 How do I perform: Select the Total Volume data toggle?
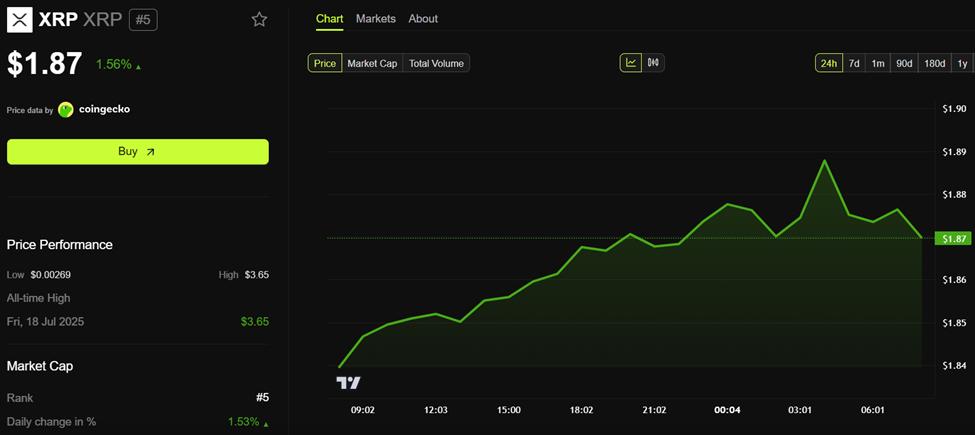436,63
